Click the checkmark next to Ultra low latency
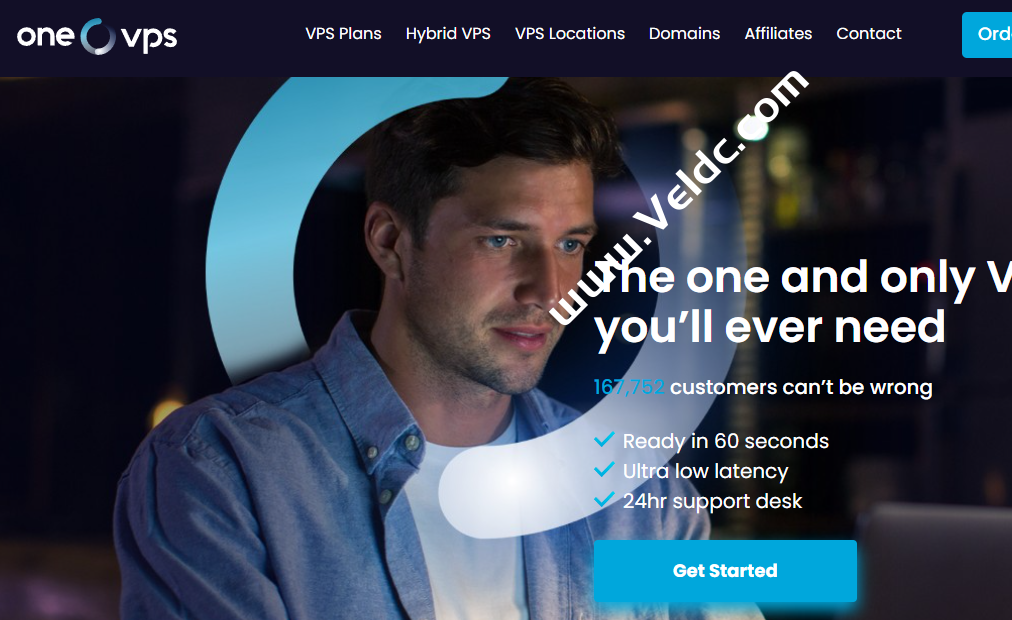The image size is (1012, 620). pyautogui.click(x=604, y=470)
